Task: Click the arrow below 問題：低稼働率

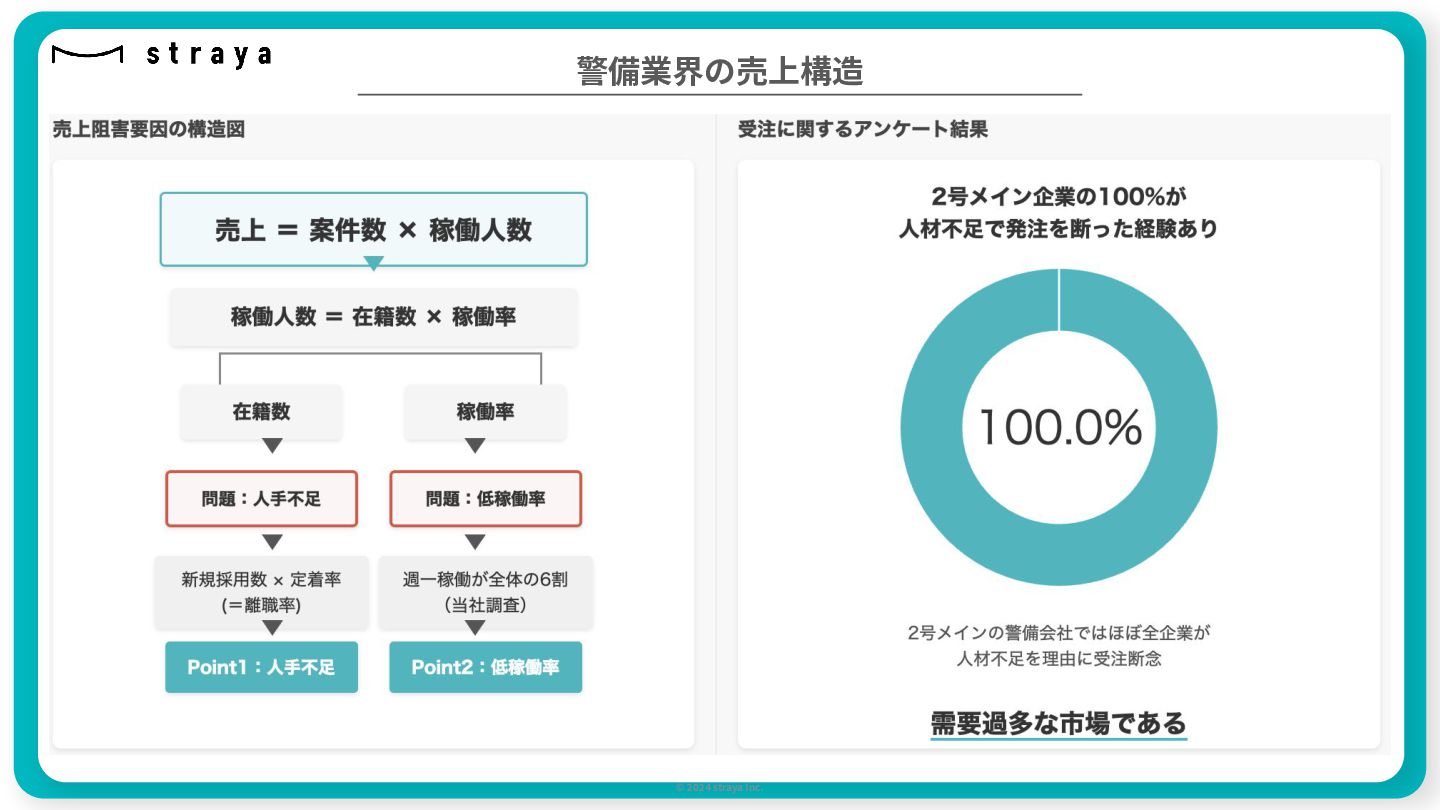Action: (475, 542)
